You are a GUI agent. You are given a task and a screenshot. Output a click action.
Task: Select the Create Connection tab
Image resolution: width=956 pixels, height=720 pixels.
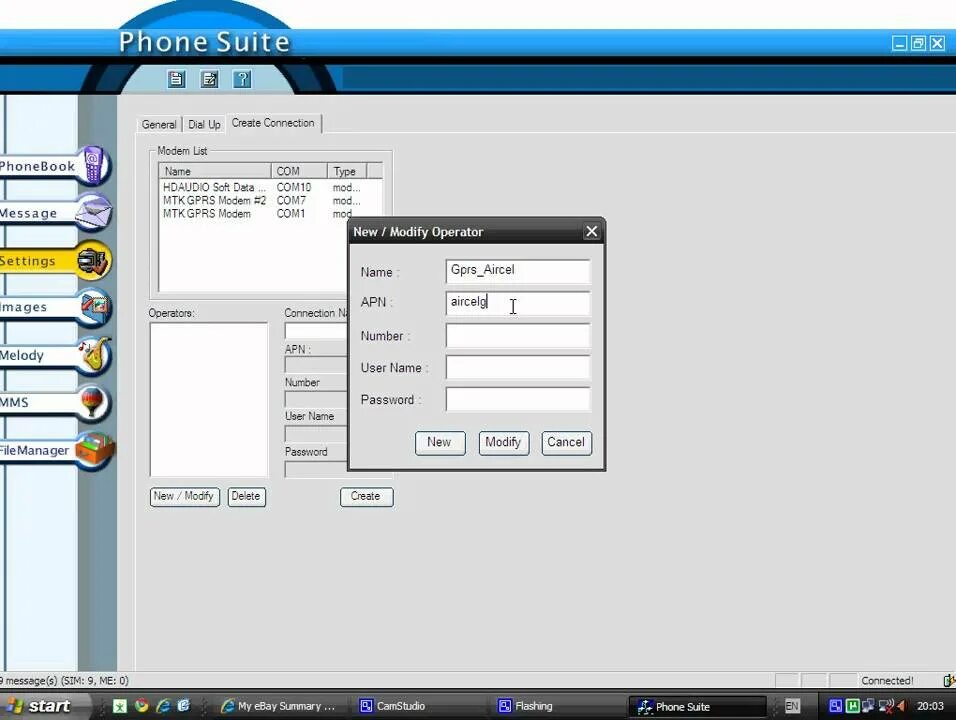click(x=273, y=123)
